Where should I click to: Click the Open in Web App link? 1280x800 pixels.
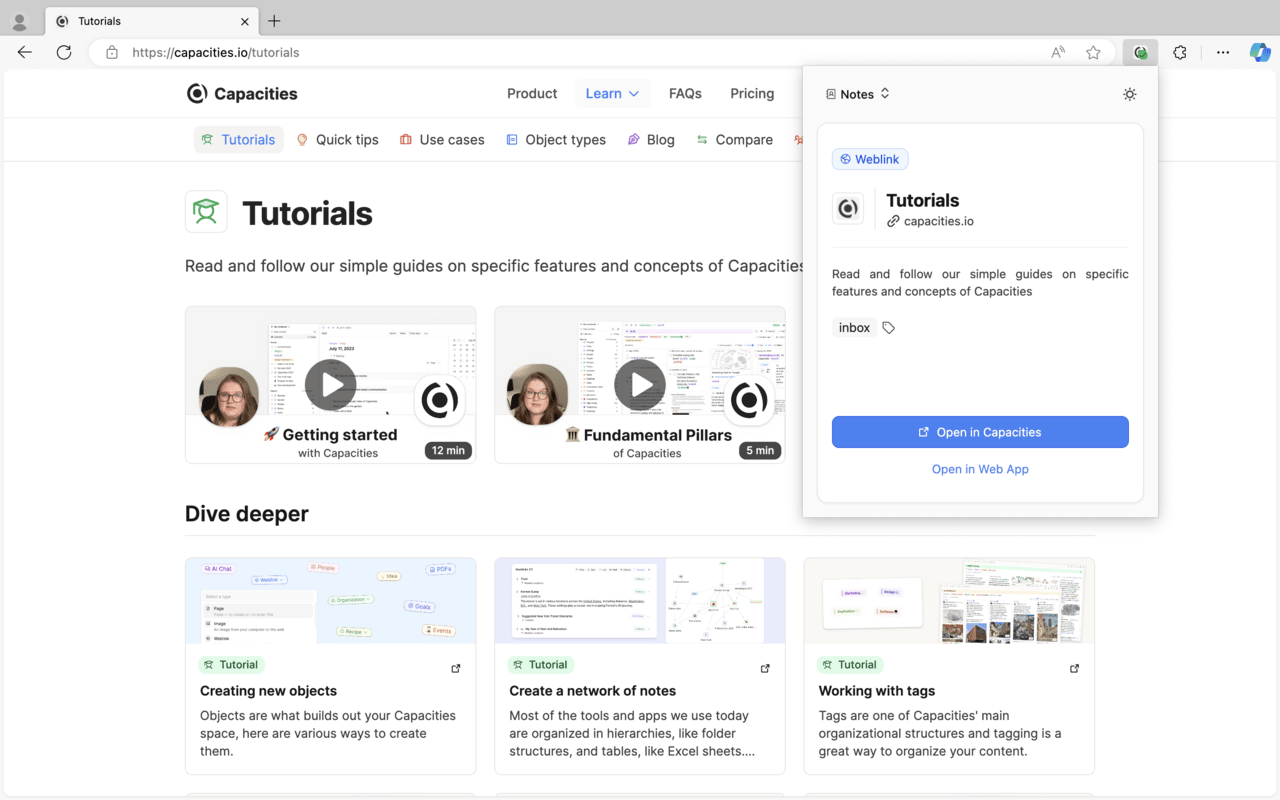coord(980,469)
